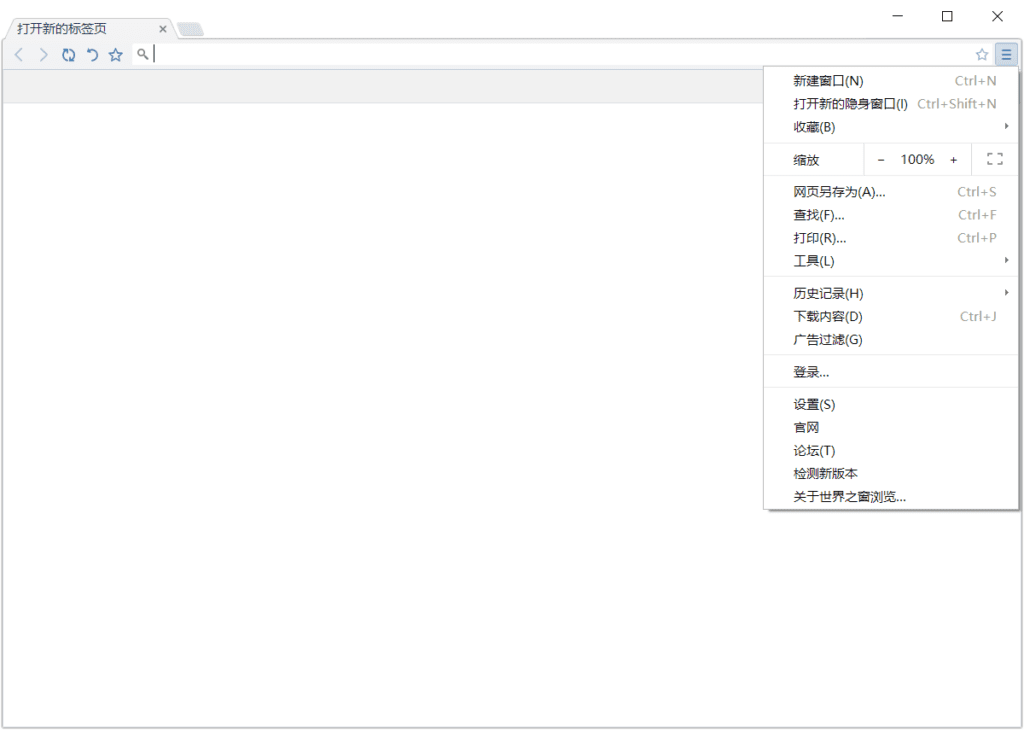
Task: Click the 100% zoom value
Action: pyautogui.click(x=918, y=159)
